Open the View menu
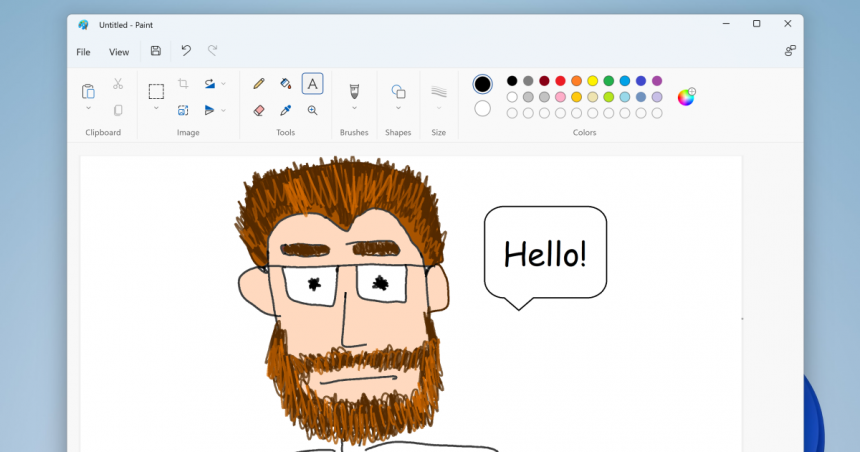 coord(119,52)
